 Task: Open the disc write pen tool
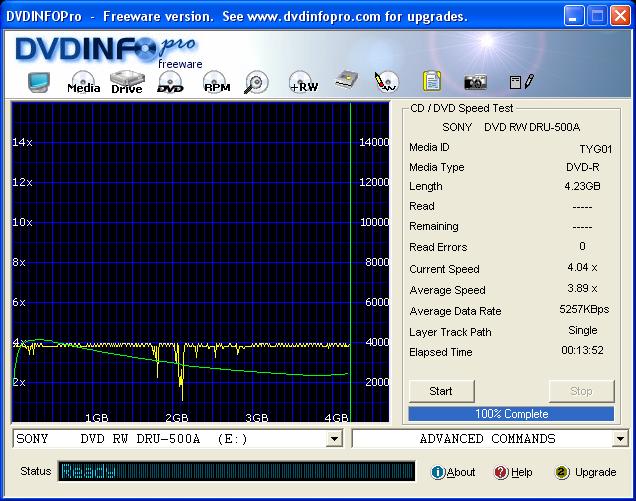[387, 82]
